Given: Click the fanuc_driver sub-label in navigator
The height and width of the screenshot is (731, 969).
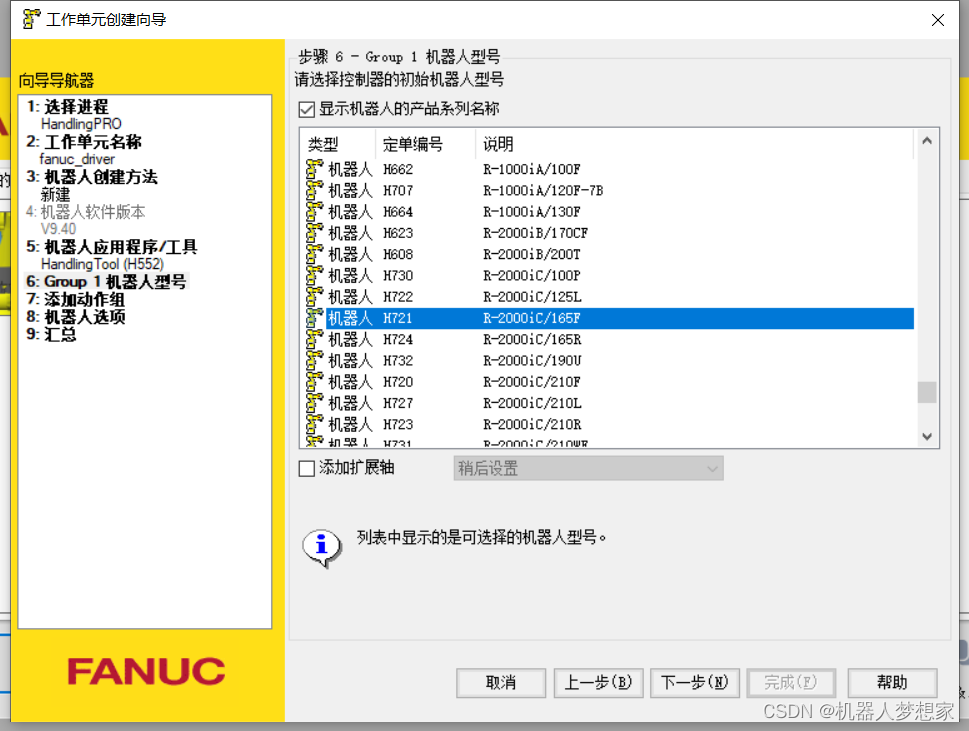Looking at the screenshot, I should click(x=77, y=159).
